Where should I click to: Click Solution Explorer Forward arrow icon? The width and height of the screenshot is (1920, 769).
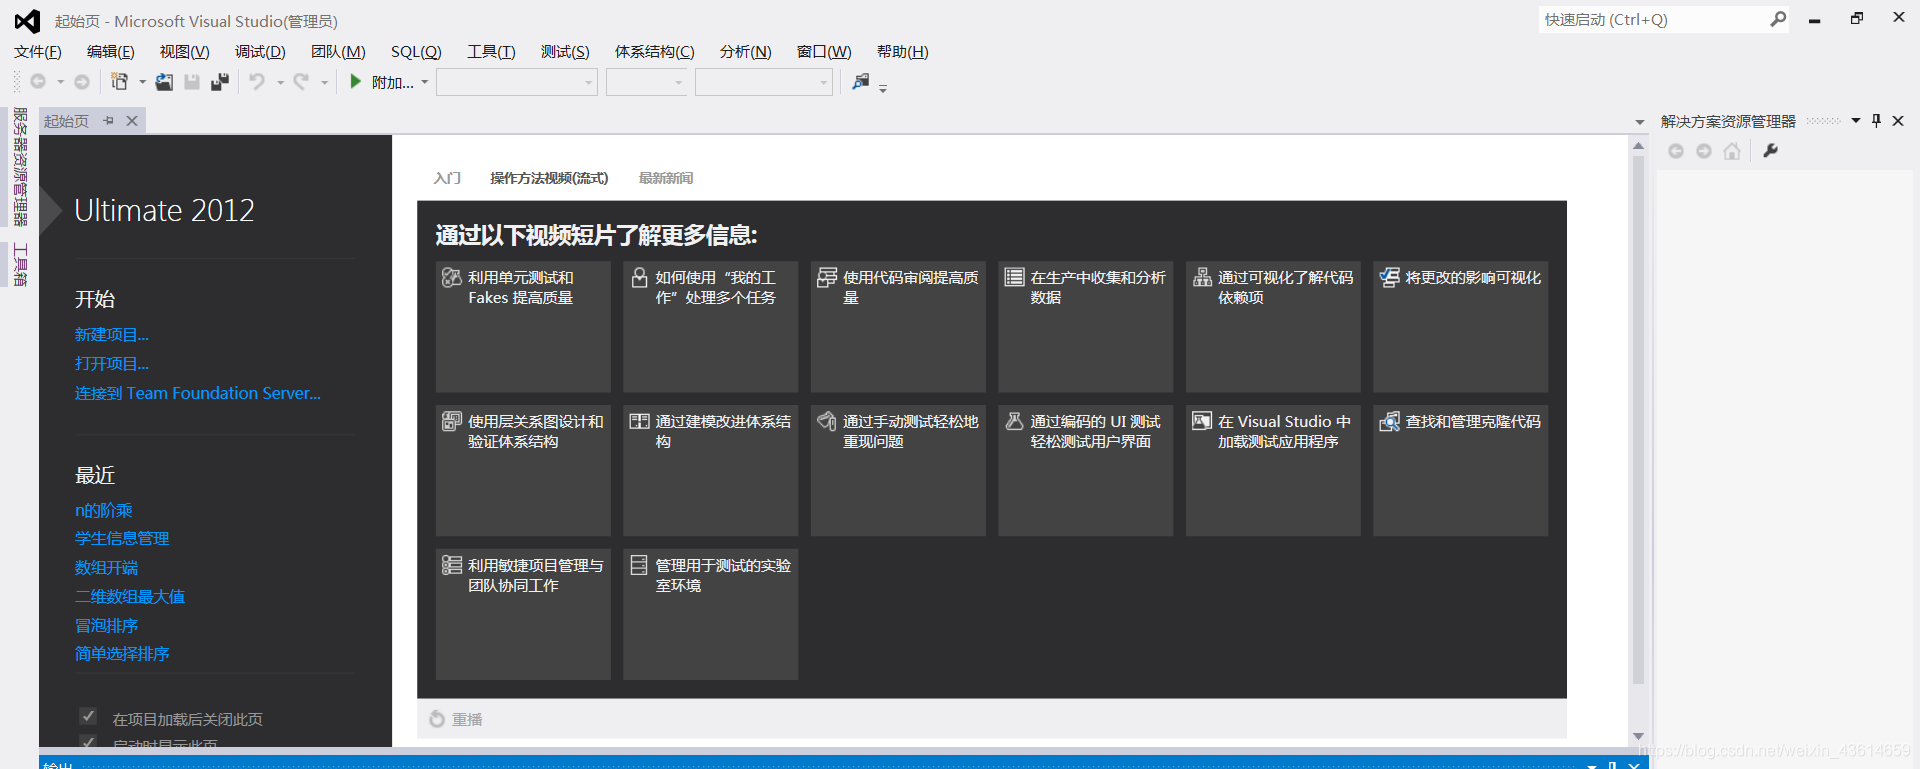1704,151
